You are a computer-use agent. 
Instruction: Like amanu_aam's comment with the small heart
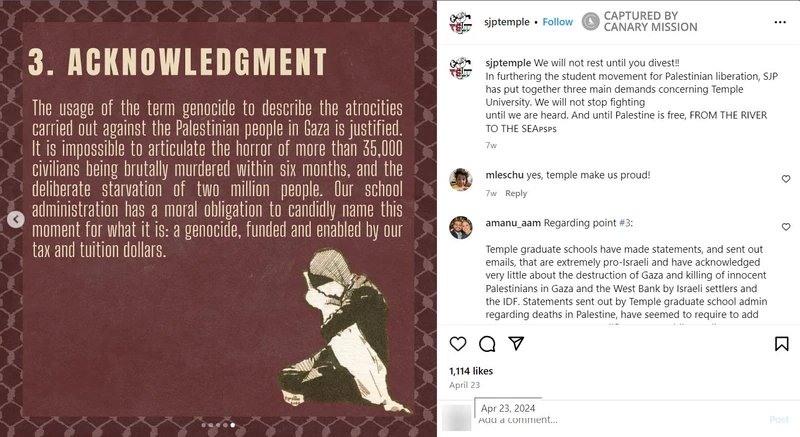[x=785, y=224]
